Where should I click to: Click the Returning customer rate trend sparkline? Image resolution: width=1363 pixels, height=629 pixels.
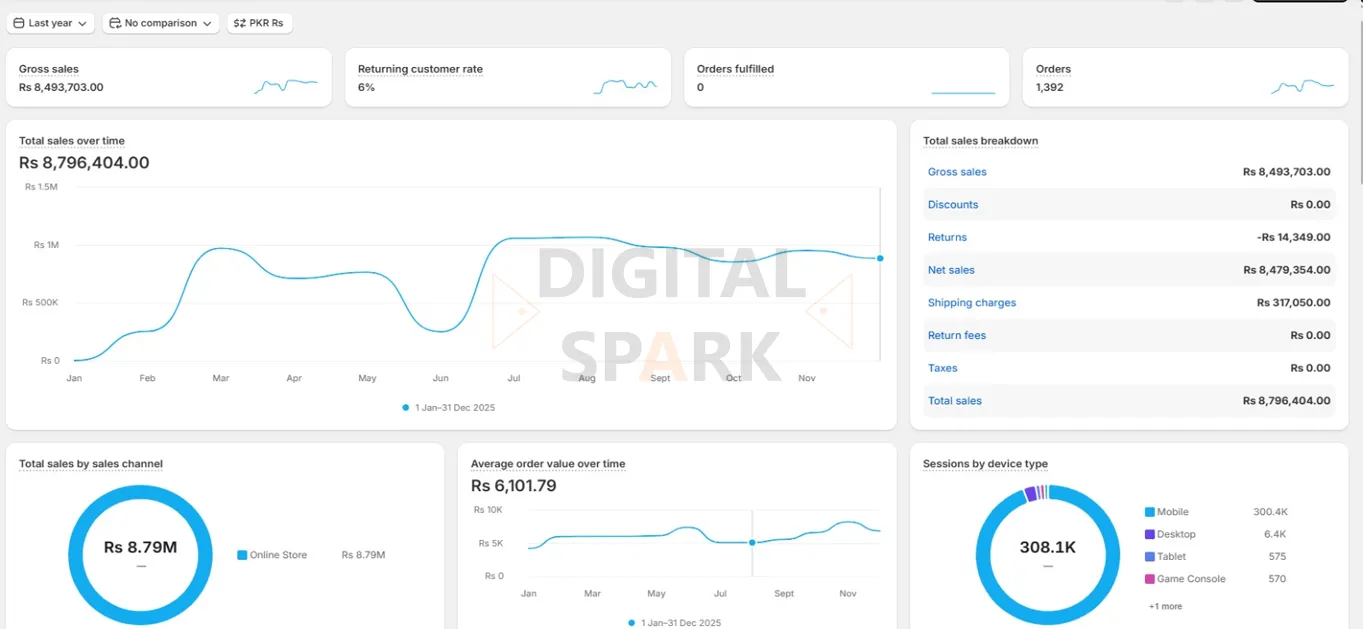[625, 85]
